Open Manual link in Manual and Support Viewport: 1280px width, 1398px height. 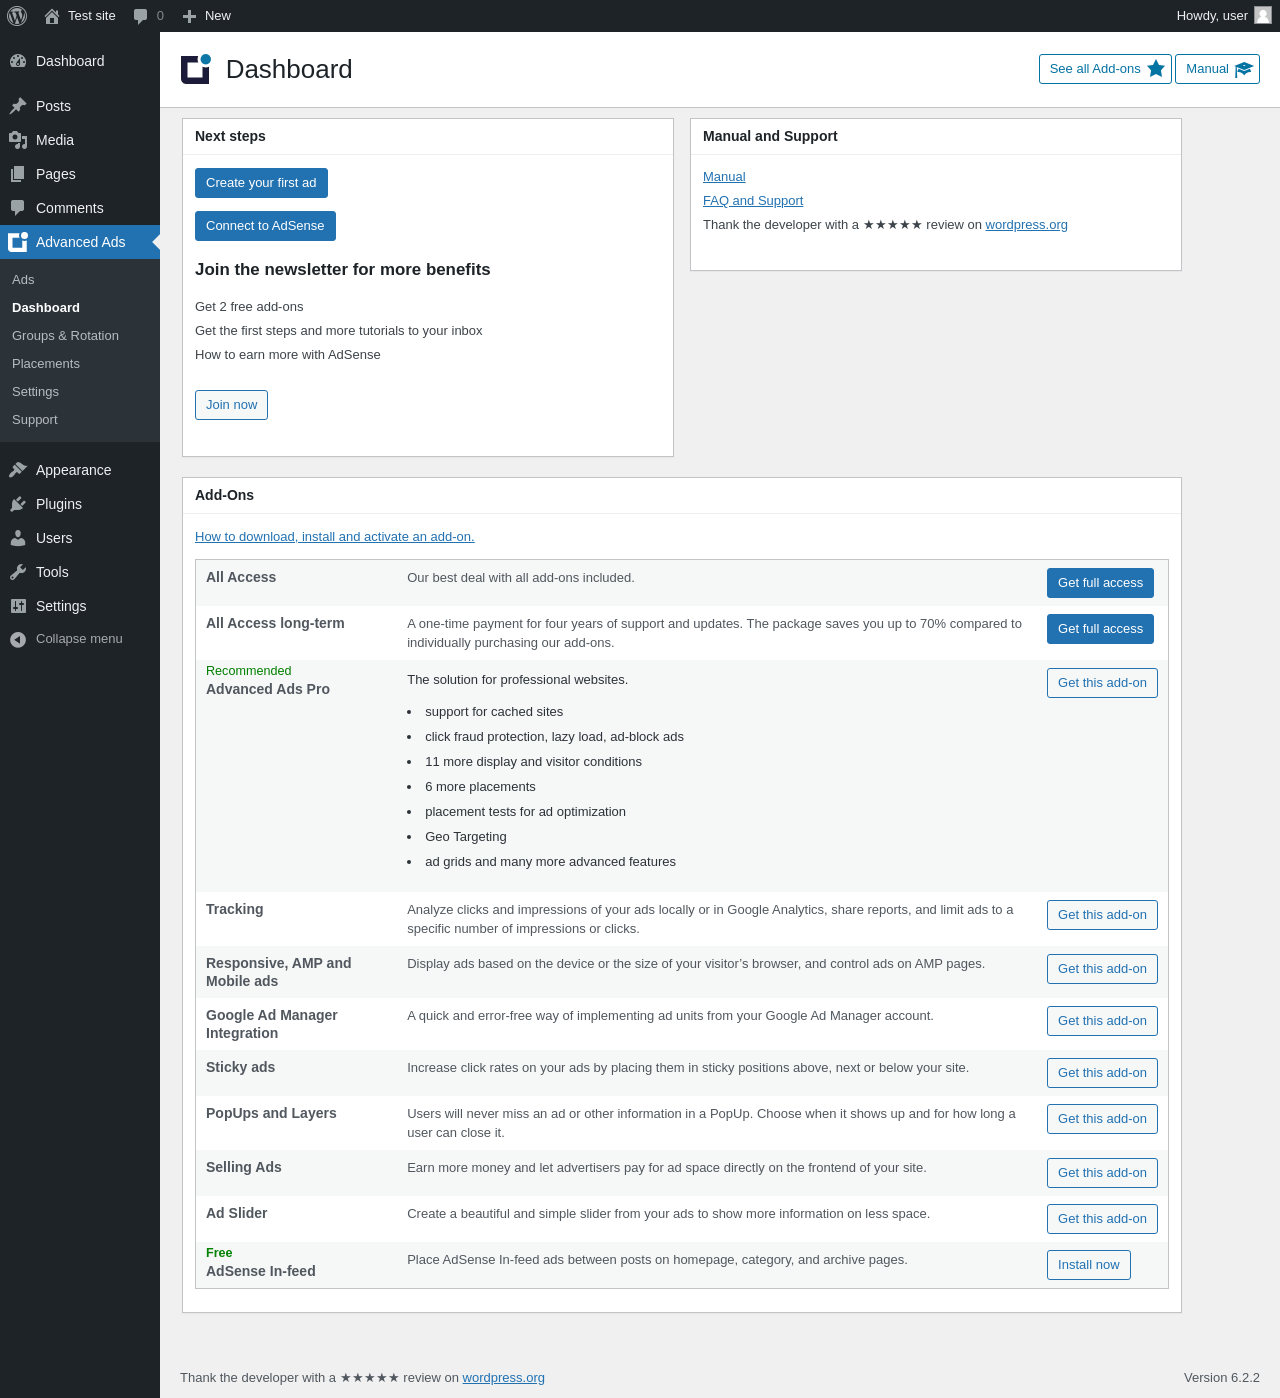[x=724, y=177]
